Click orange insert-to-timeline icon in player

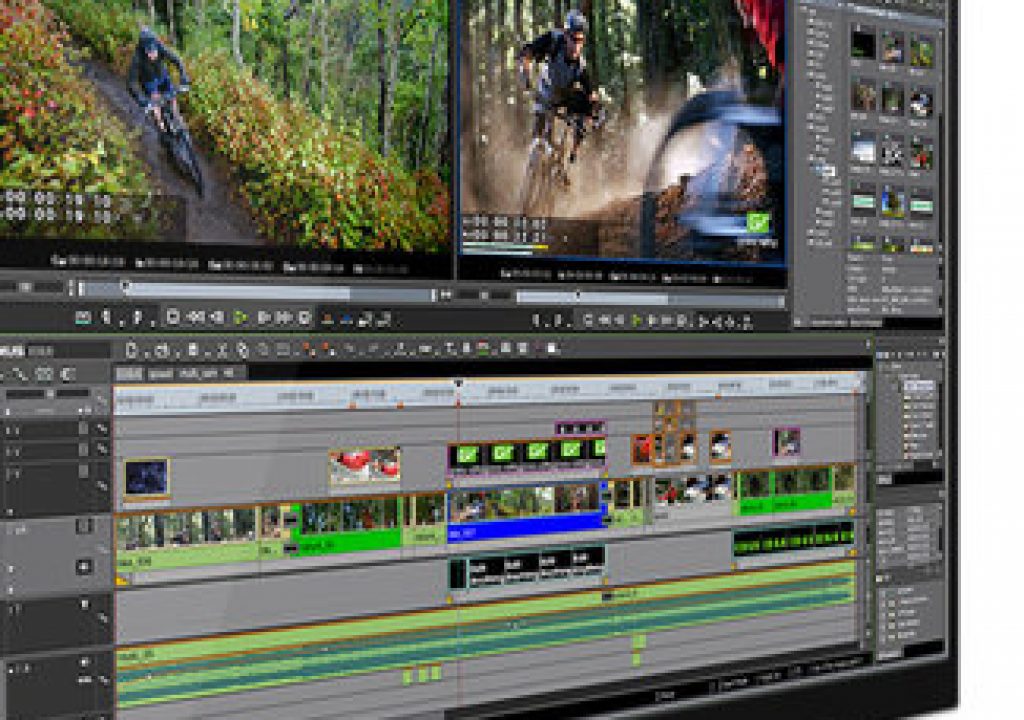click(x=328, y=319)
